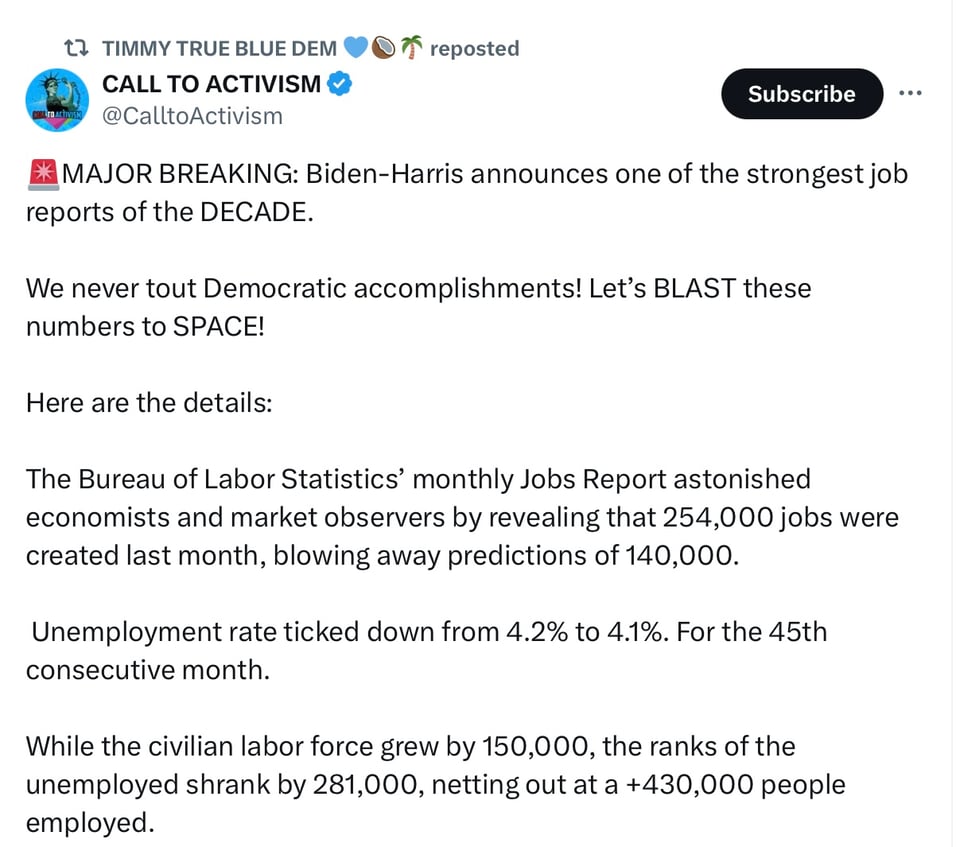The width and height of the screenshot is (960, 847).
Task: Open the Call to Activism profile avatar
Action: (59, 100)
